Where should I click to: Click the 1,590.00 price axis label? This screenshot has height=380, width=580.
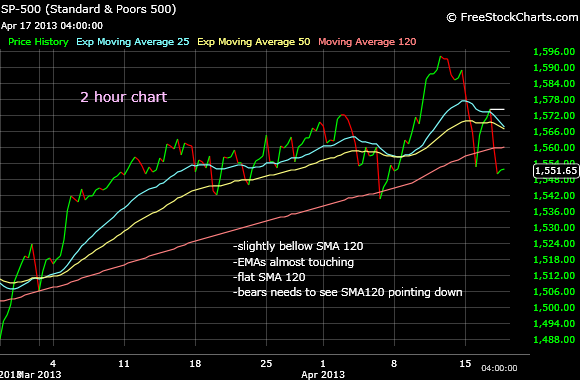coord(554,67)
